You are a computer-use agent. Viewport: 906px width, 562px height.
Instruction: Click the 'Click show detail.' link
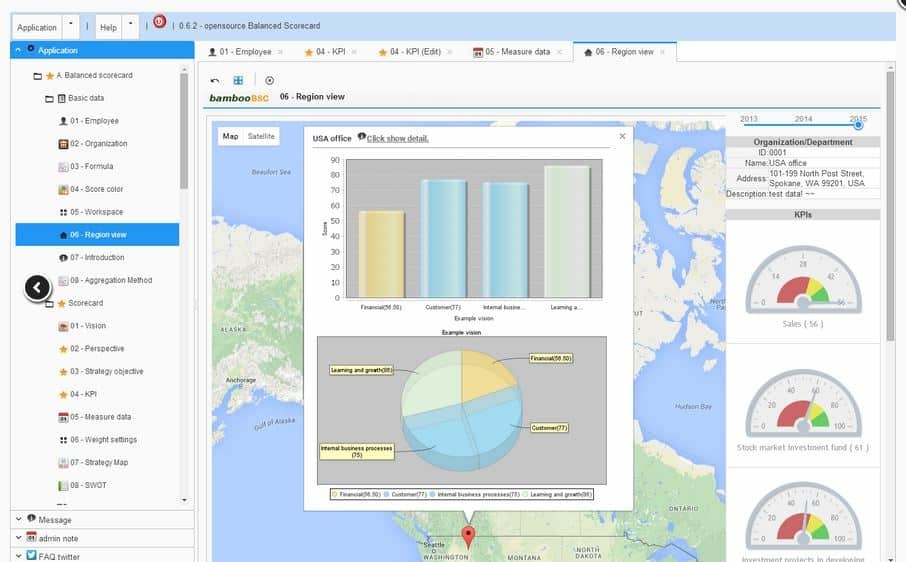397,138
